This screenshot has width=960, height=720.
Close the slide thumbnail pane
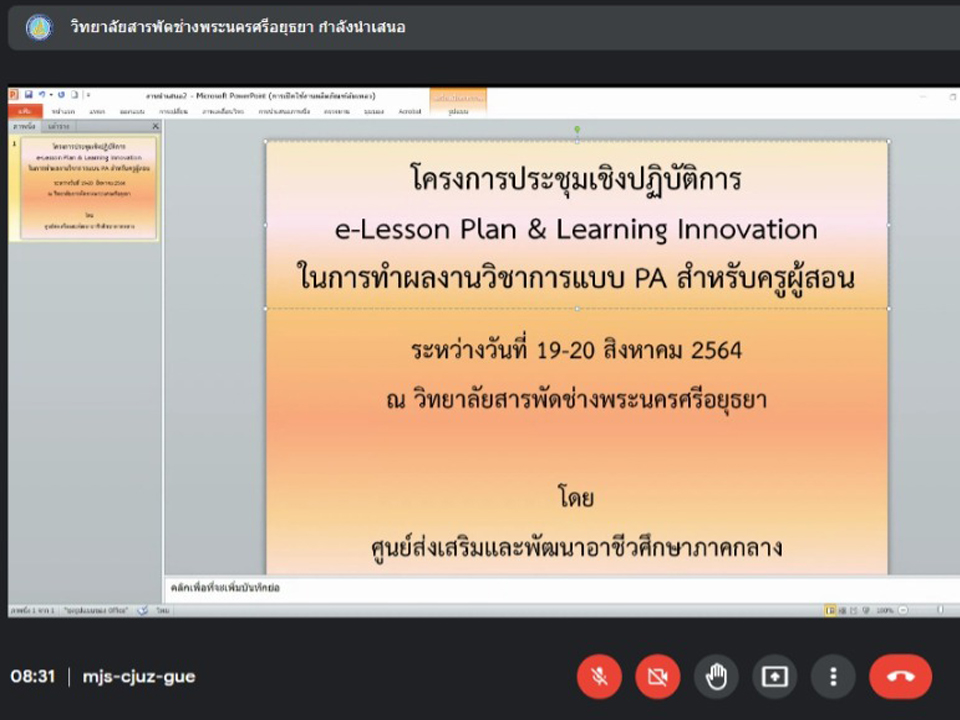click(155, 127)
